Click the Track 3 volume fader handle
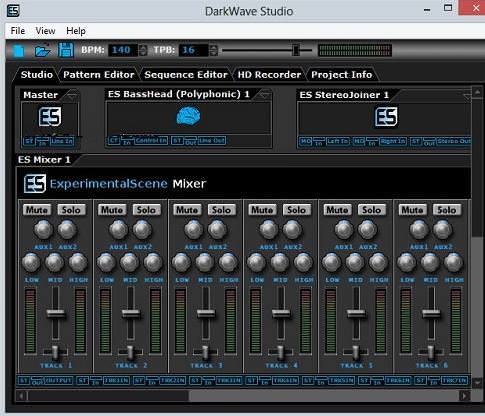 [206, 313]
